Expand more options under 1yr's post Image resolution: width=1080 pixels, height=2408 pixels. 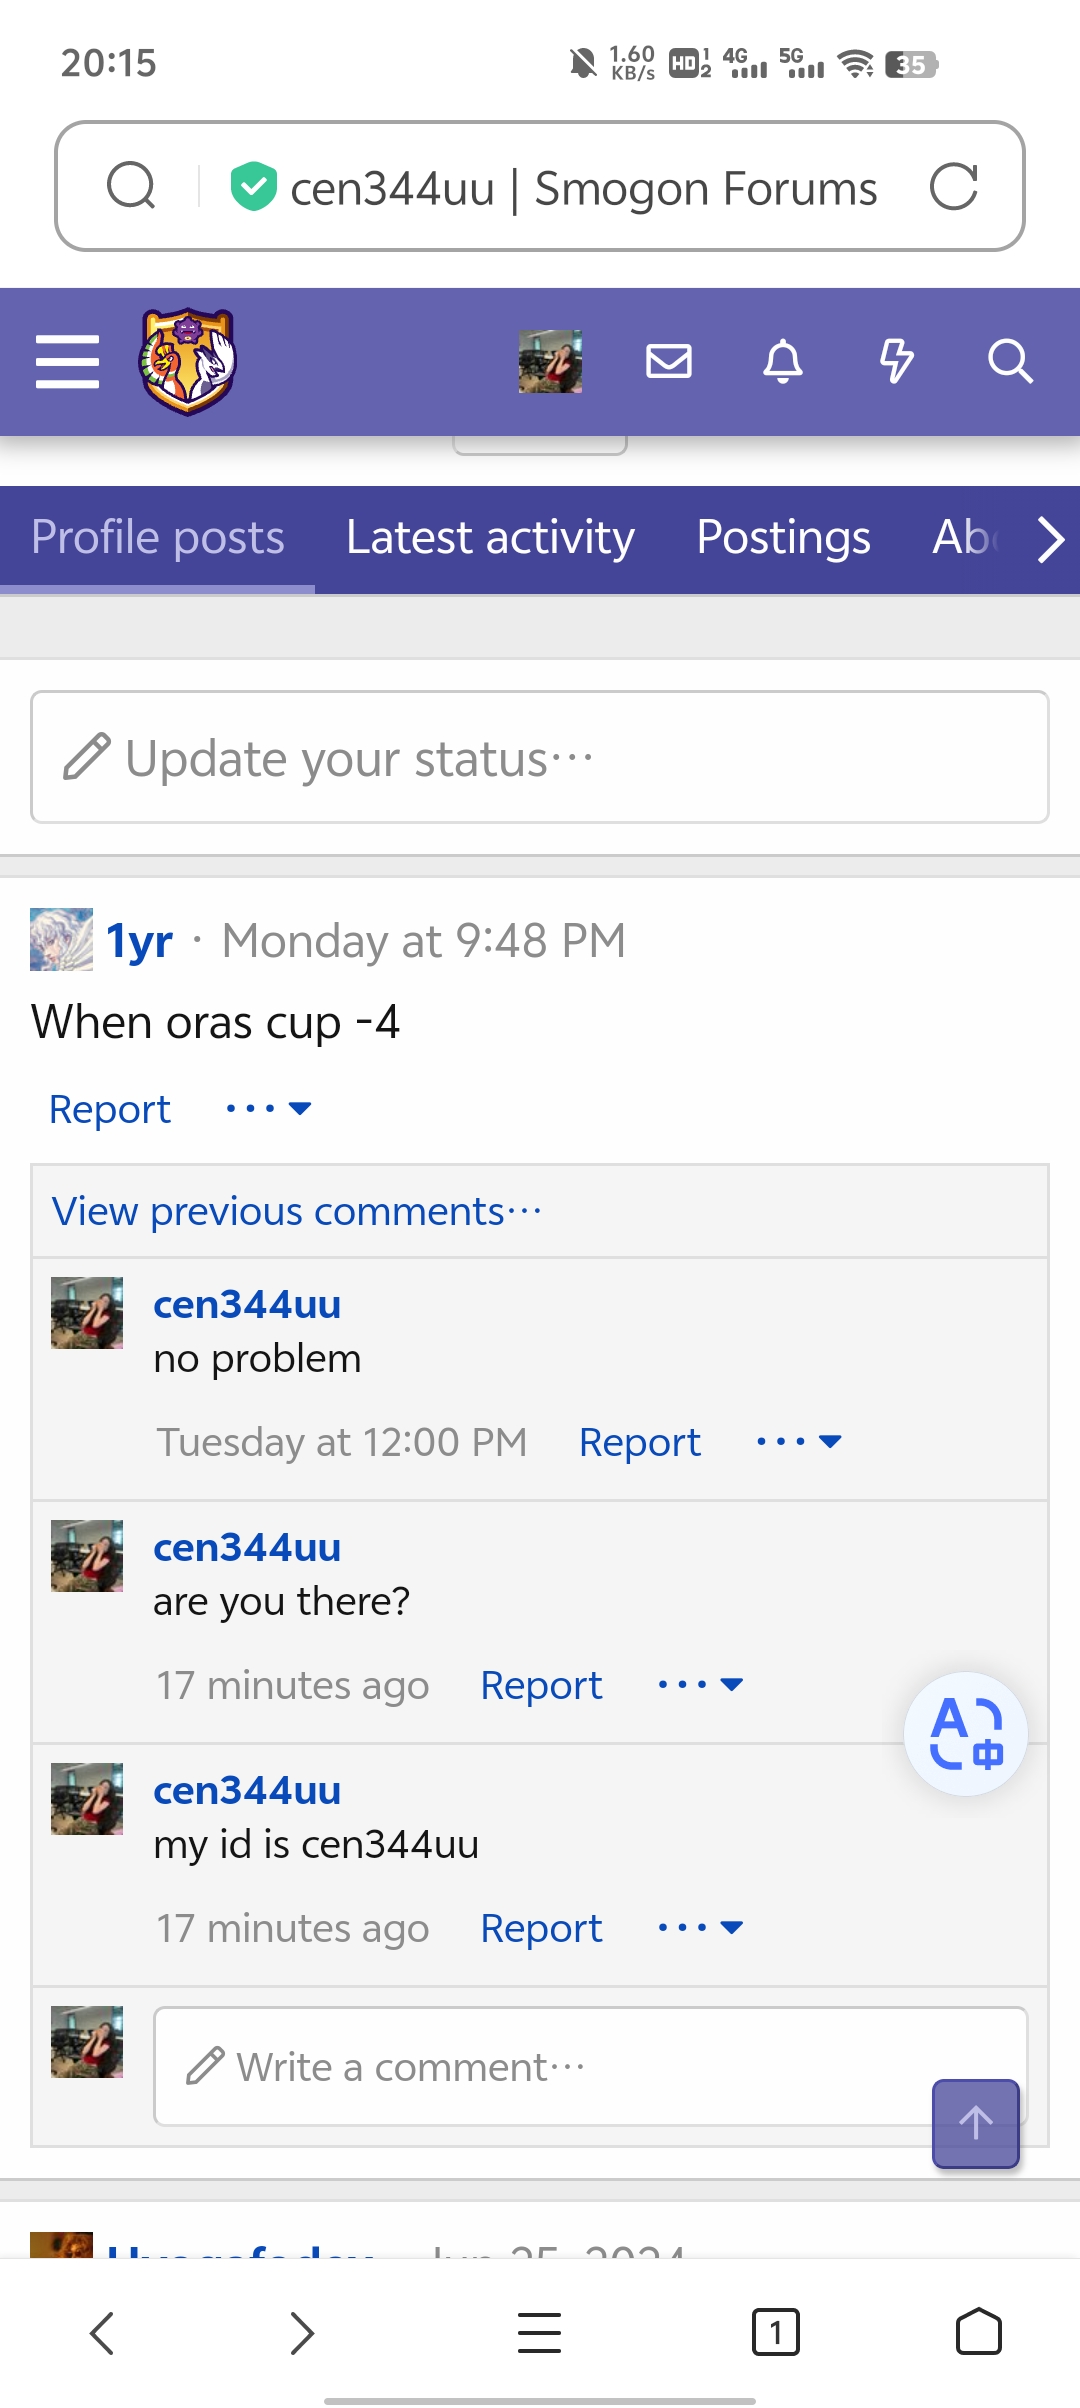tap(268, 1108)
